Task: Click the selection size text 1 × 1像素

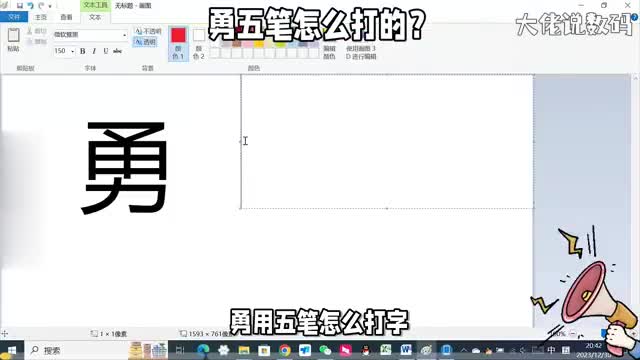Action: [113, 334]
